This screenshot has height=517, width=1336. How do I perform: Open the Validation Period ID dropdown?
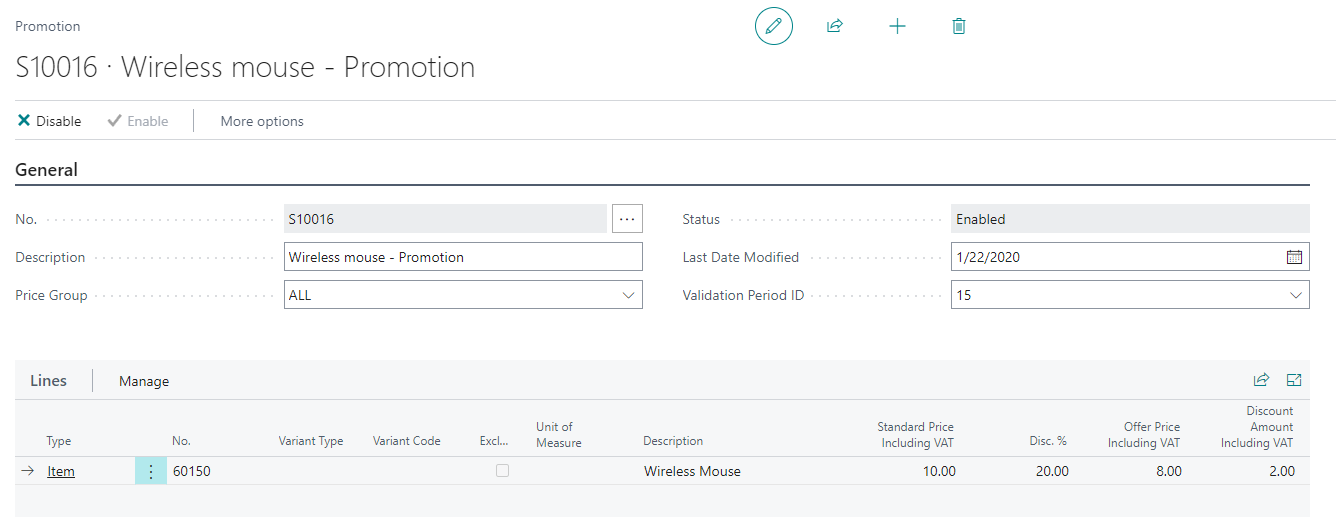(x=1295, y=295)
